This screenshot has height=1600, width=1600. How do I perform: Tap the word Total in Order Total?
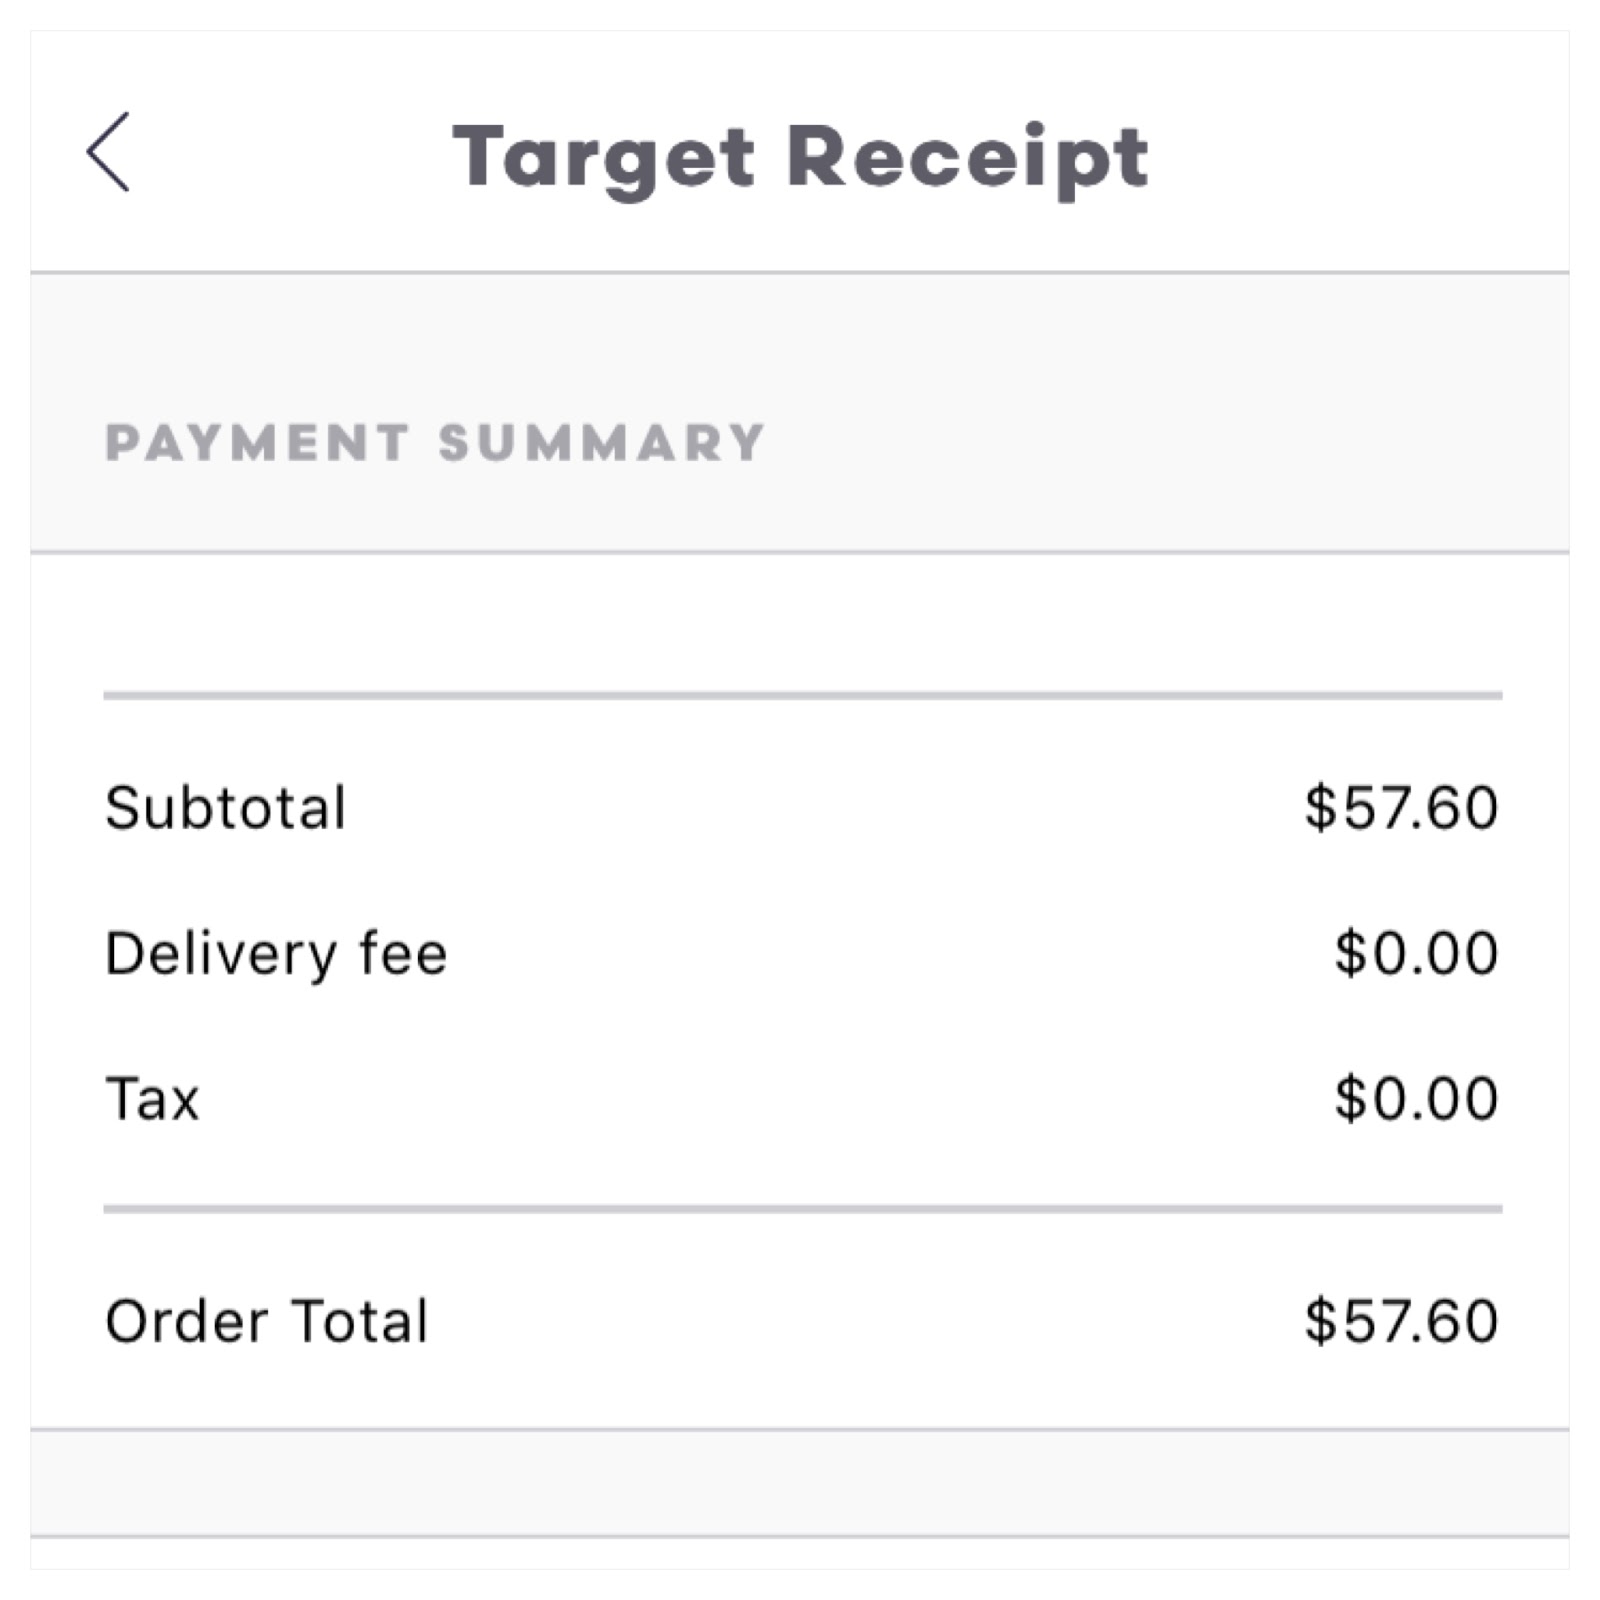(x=360, y=1321)
